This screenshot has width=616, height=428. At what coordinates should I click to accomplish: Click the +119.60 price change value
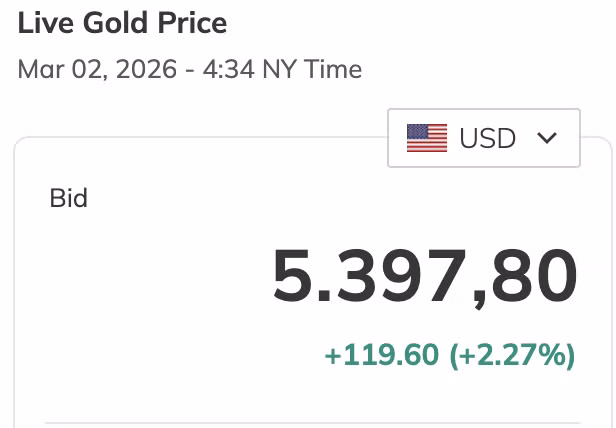click(382, 354)
